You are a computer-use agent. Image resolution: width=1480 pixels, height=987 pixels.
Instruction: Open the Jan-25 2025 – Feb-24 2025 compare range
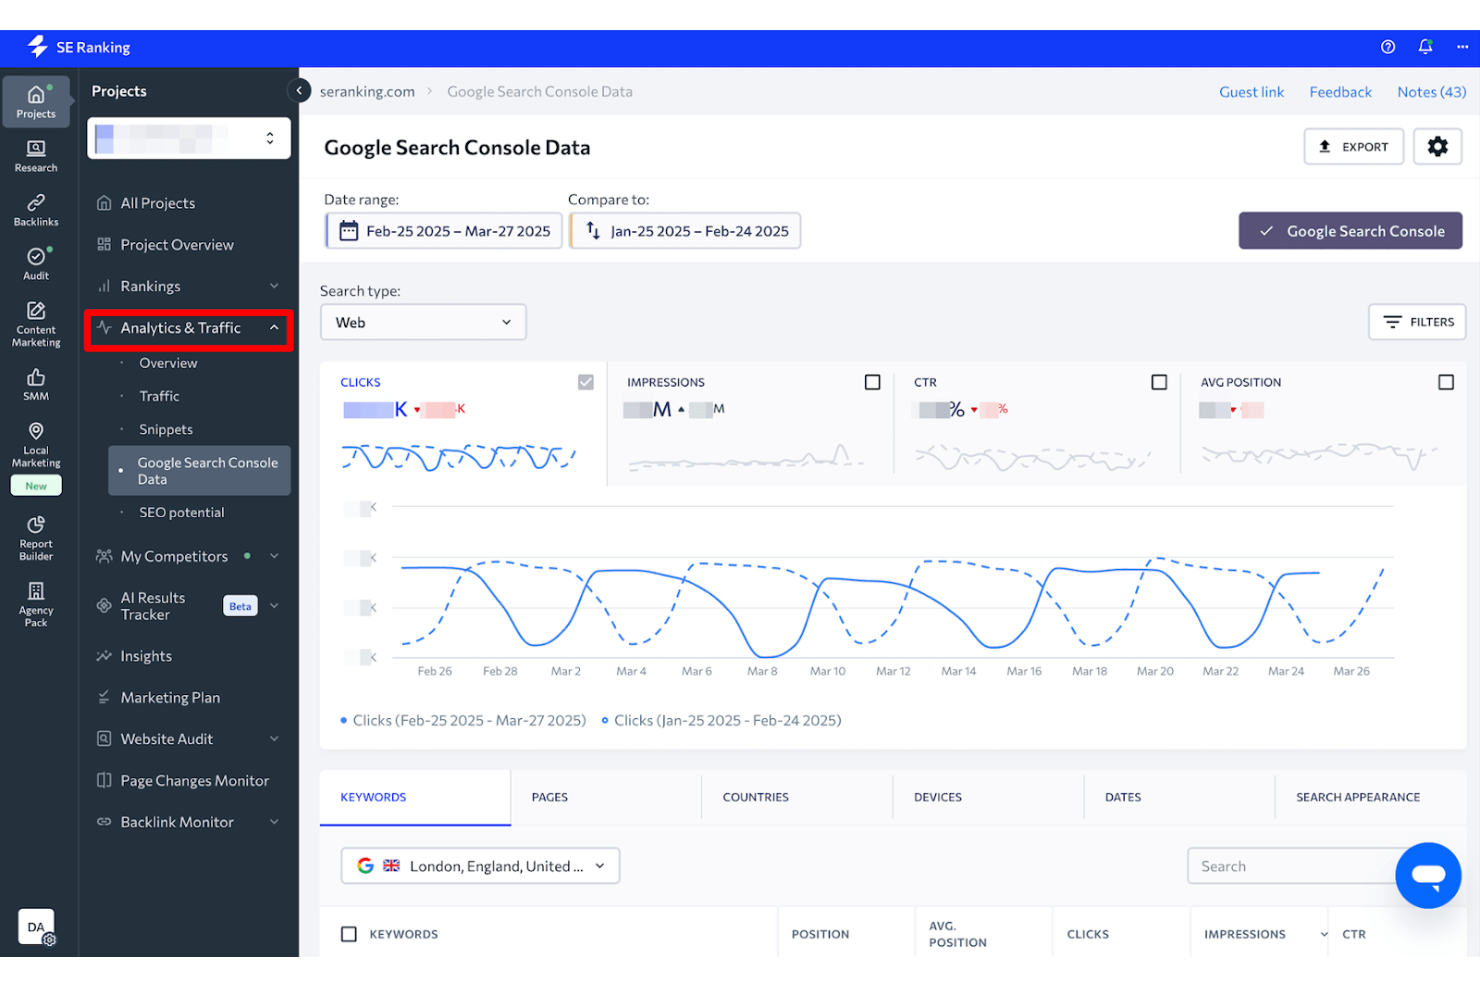tap(686, 231)
